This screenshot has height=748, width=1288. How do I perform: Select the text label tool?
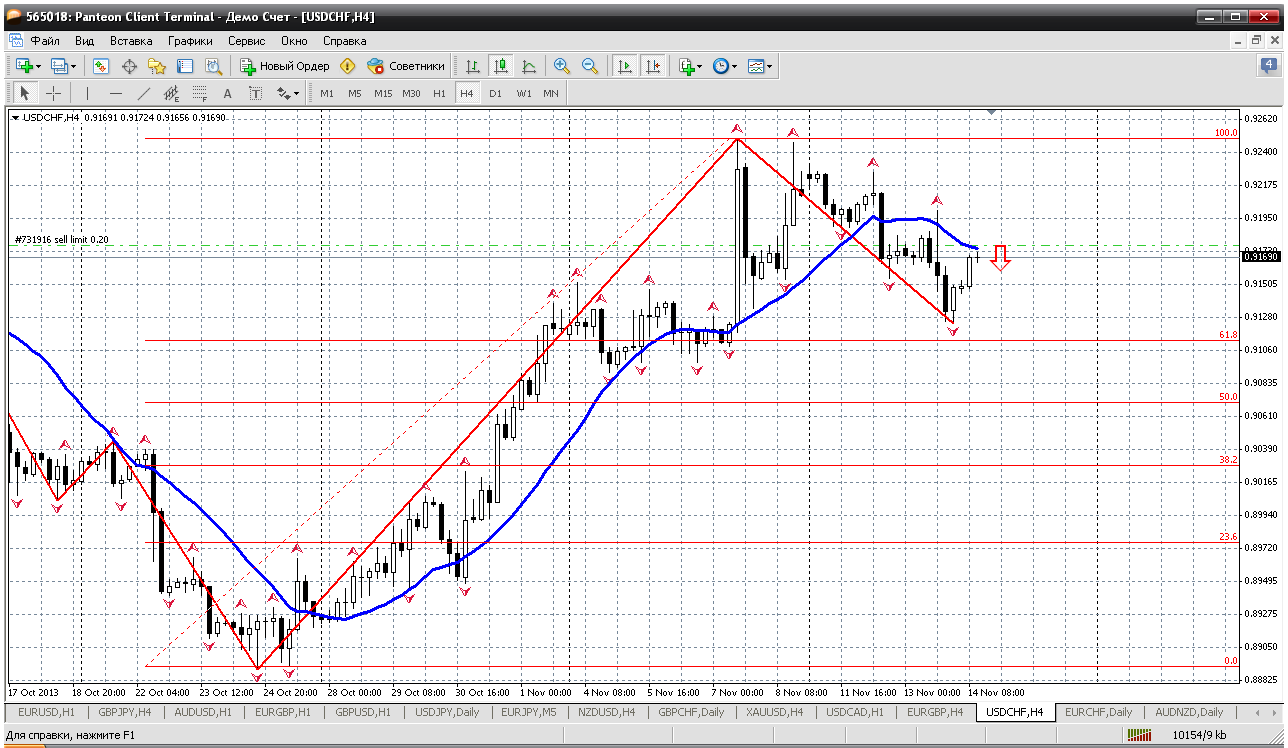(255, 93)
